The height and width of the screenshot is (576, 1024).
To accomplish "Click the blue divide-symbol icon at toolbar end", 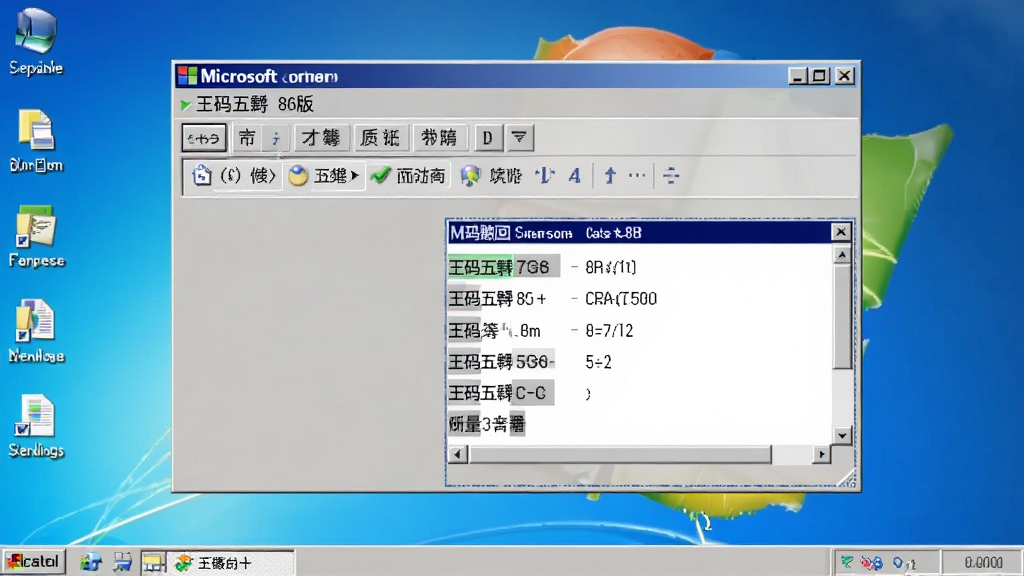I will tap(671, 175).
